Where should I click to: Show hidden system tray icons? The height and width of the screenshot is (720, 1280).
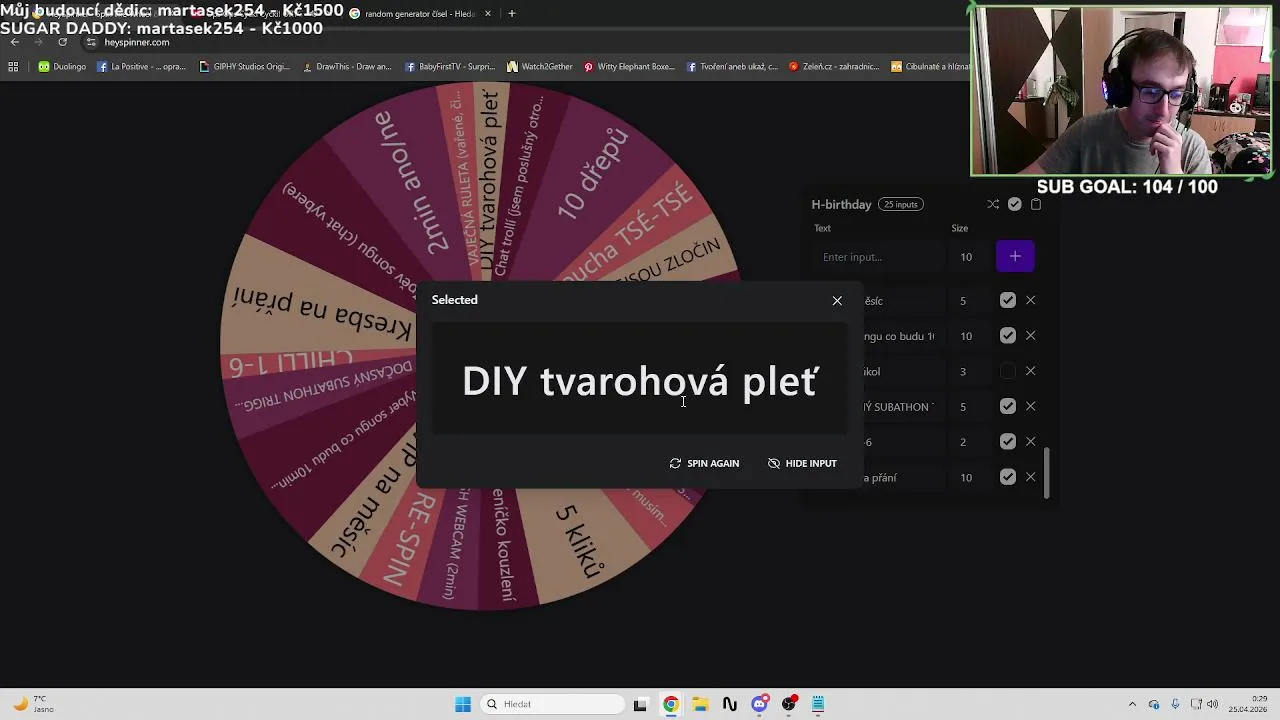pos(1132,704)
